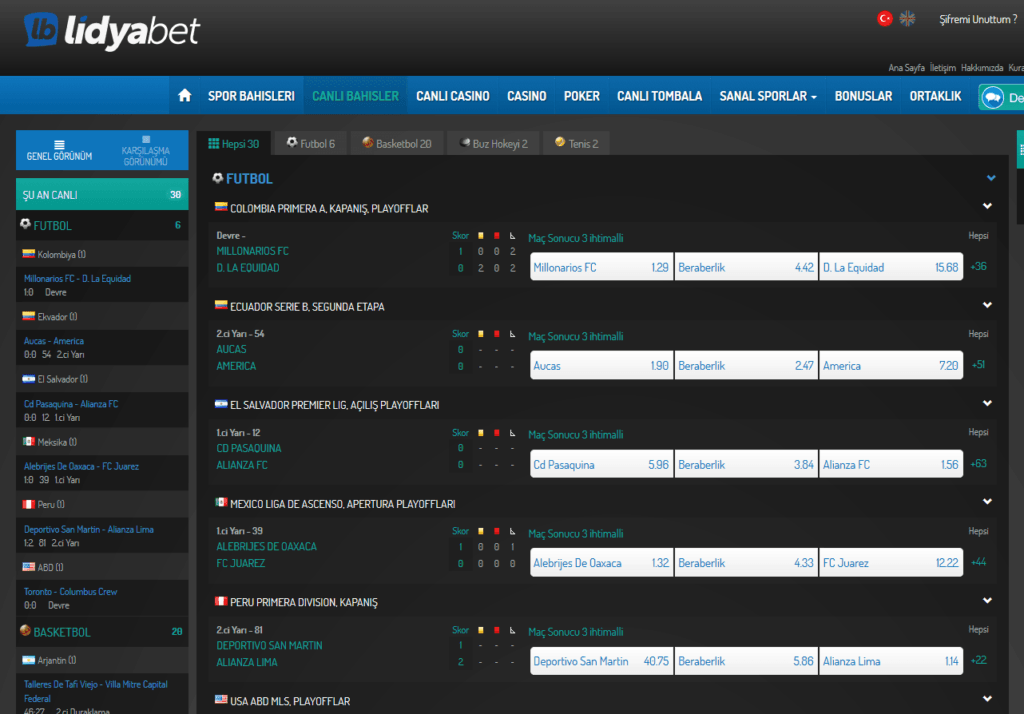This screenshot has width=1024, height=714.
Task: Collapse USA ABD MLS Playoffs chevron
Action: click(x=987, y=699)
